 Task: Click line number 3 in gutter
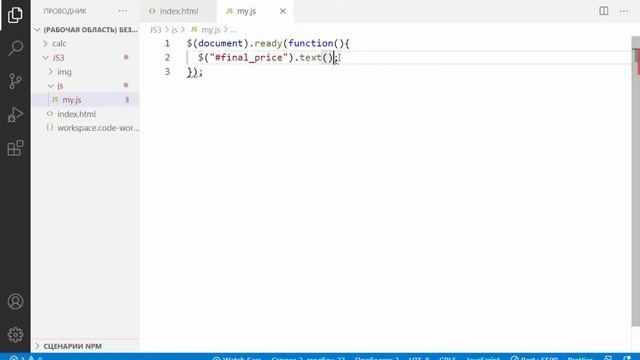point(167,72)
